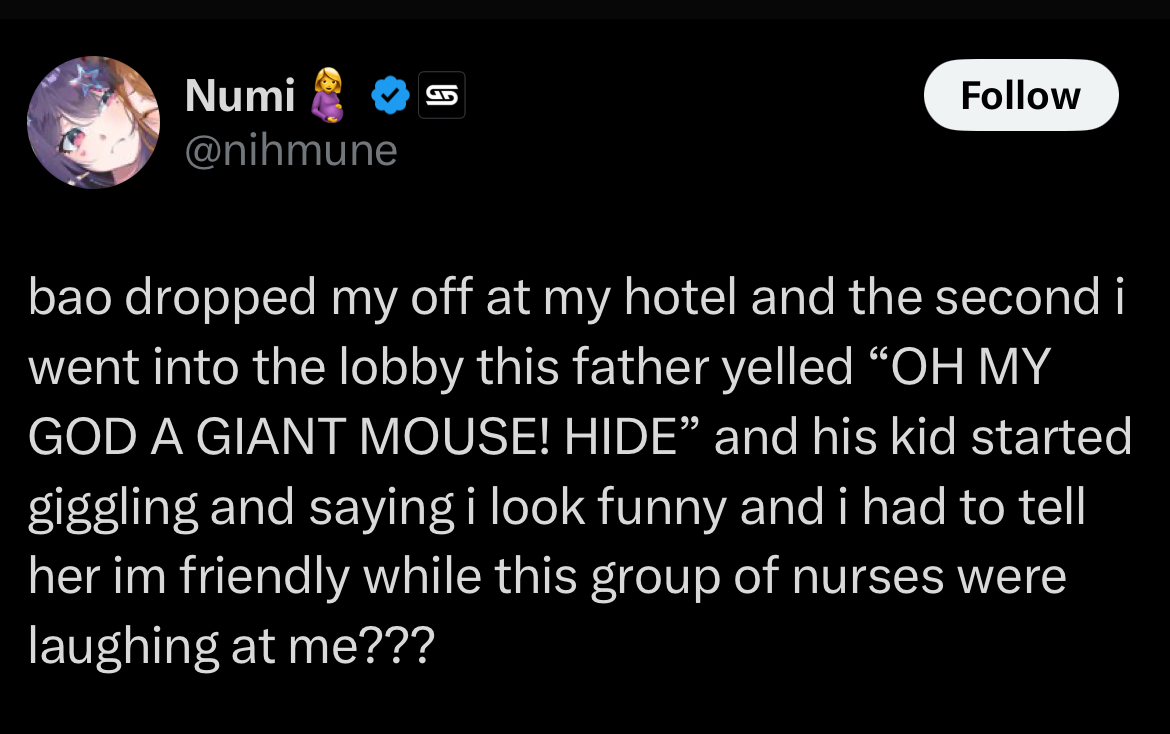The image size is (1170, 734).
Task: Open Numi's anime profile avatar
Action: click(93, 123)
